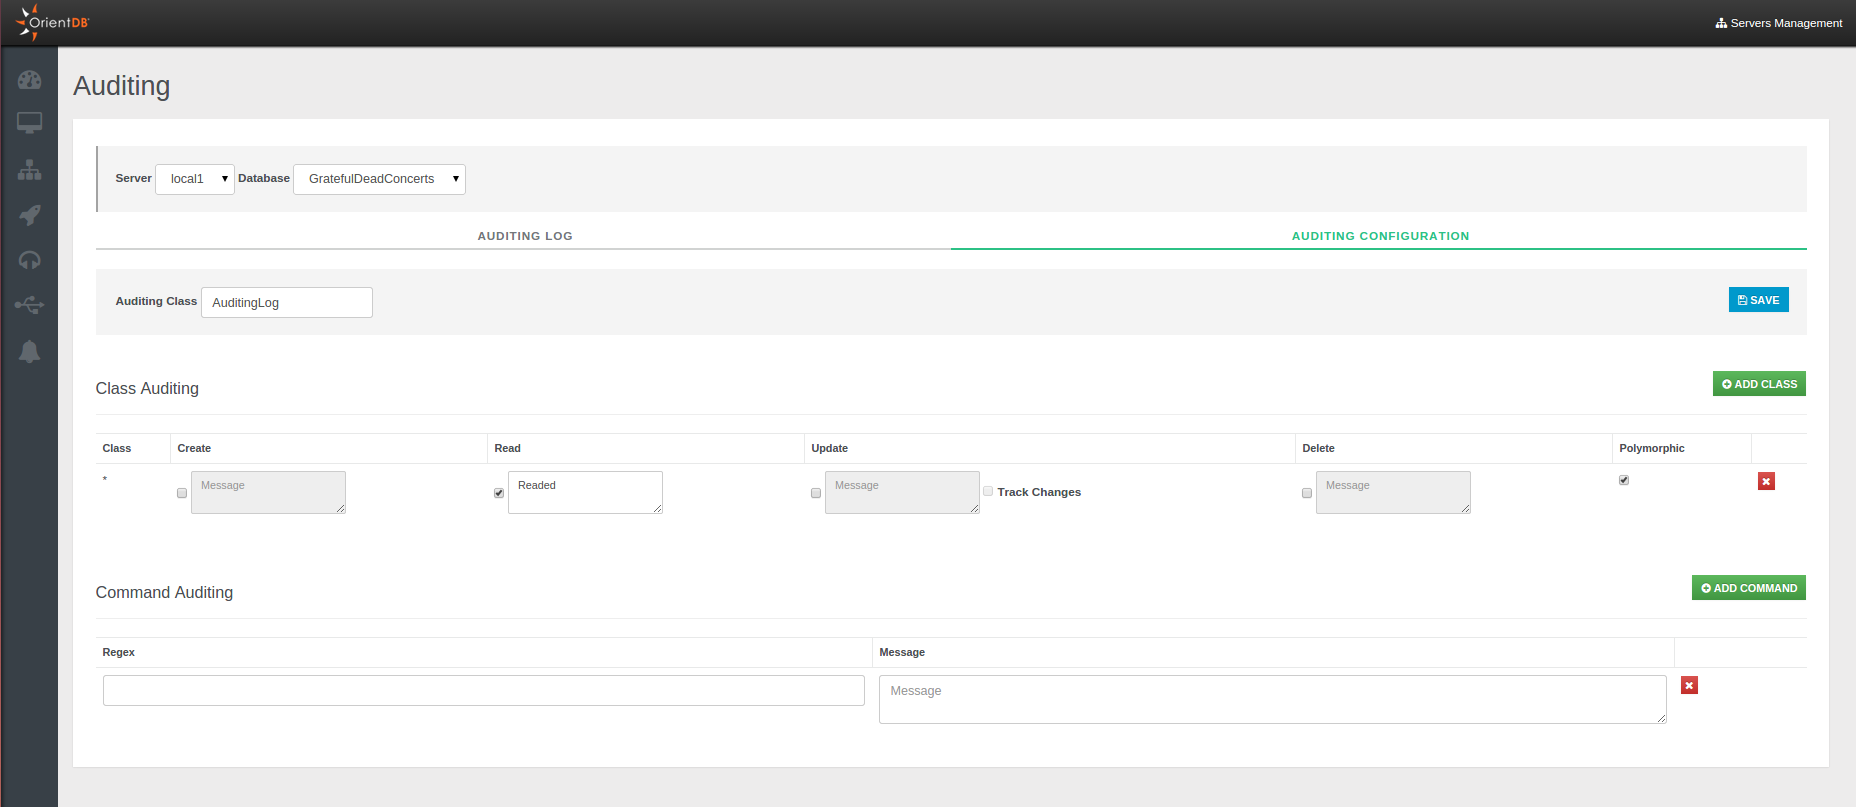
Task: Enable the Delete auditing checkbox
Action: [x=1307, y=493]
